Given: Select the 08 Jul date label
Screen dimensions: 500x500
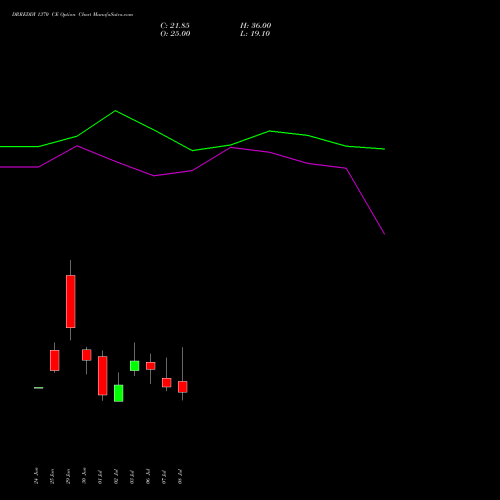Looking at the screenshot, I should point(180,476).
